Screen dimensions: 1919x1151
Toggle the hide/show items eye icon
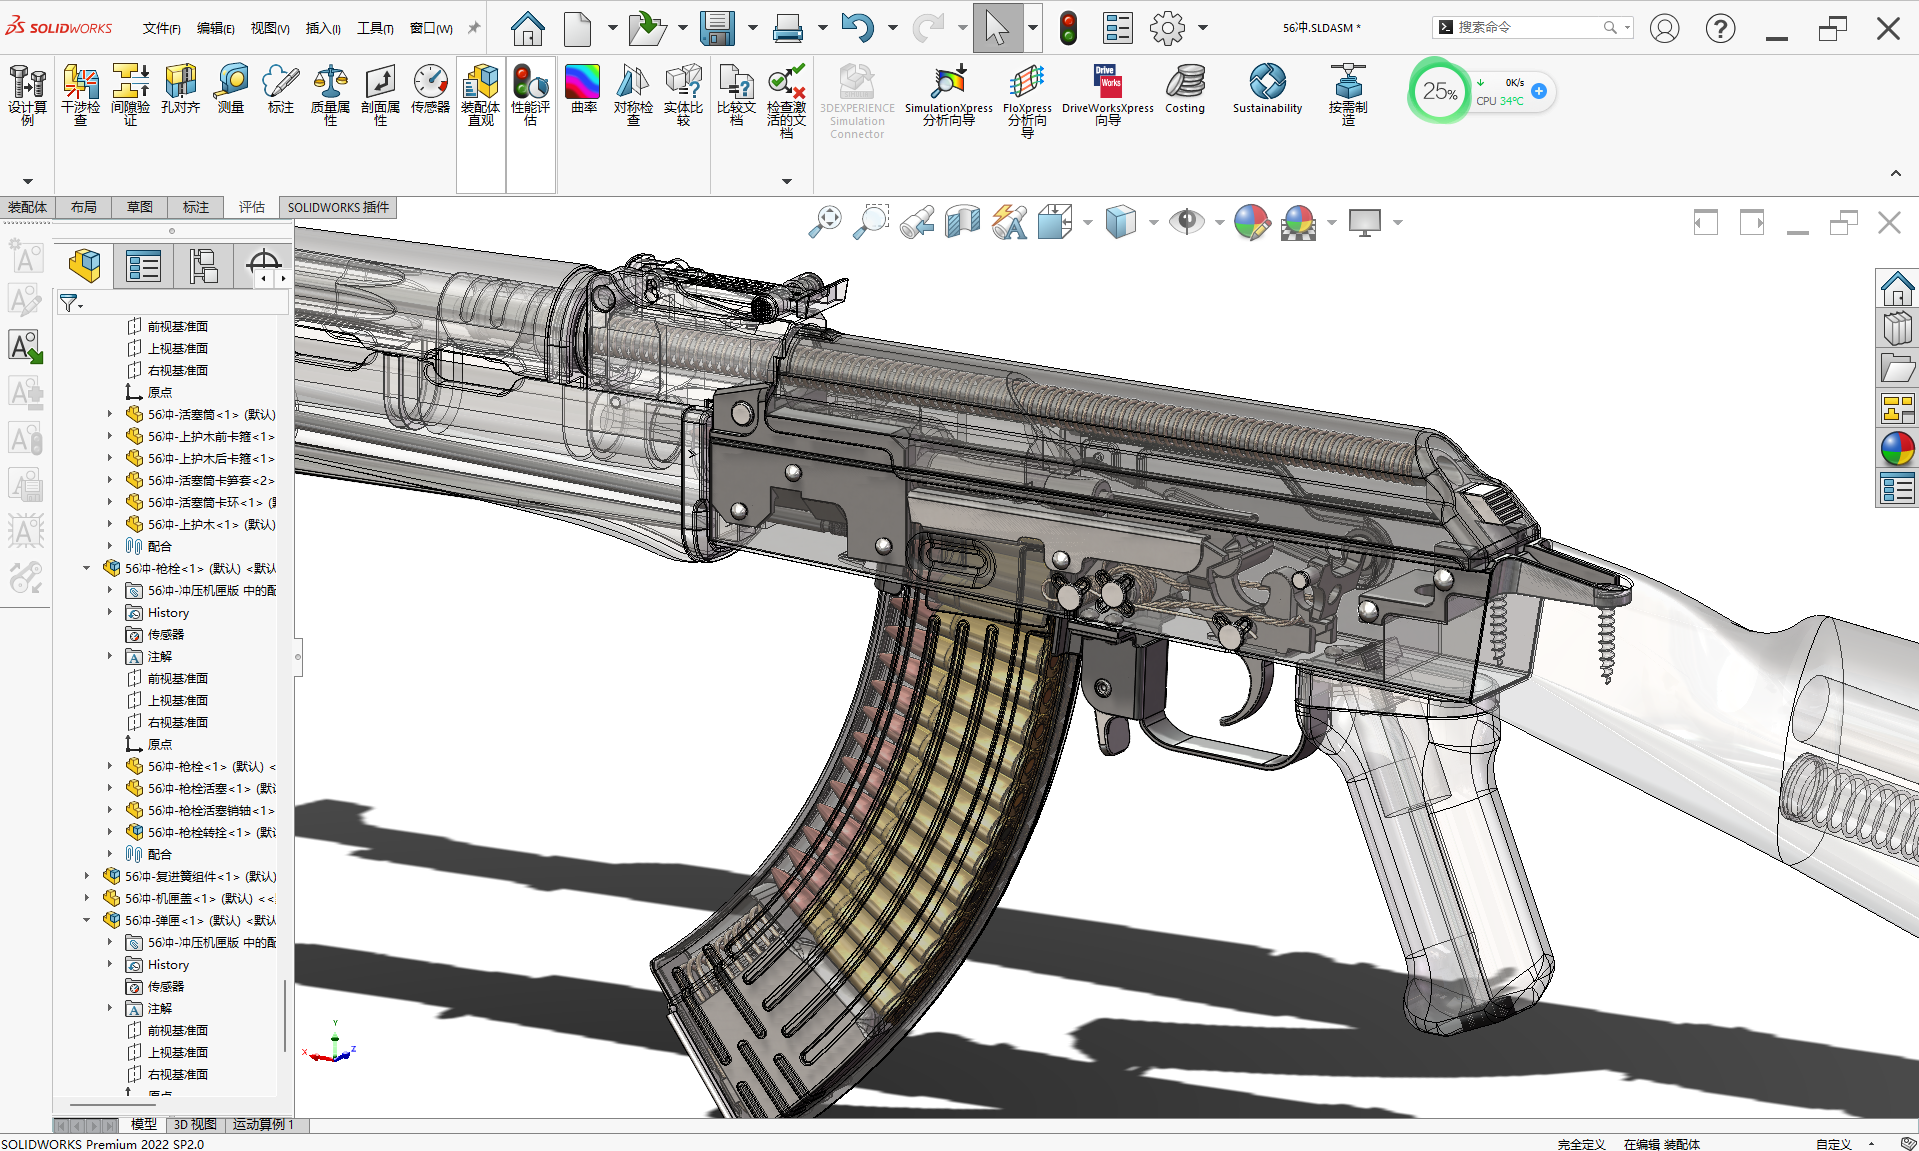pyautogui.click(x=1186, y=222)
